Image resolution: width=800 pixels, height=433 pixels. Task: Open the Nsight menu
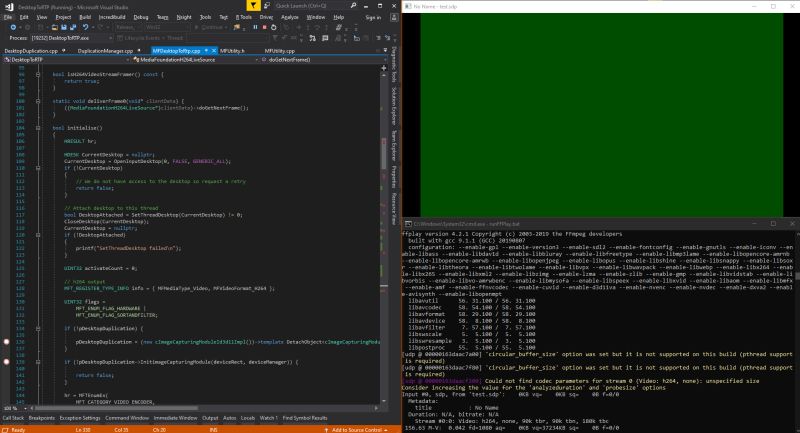point(184,17)
